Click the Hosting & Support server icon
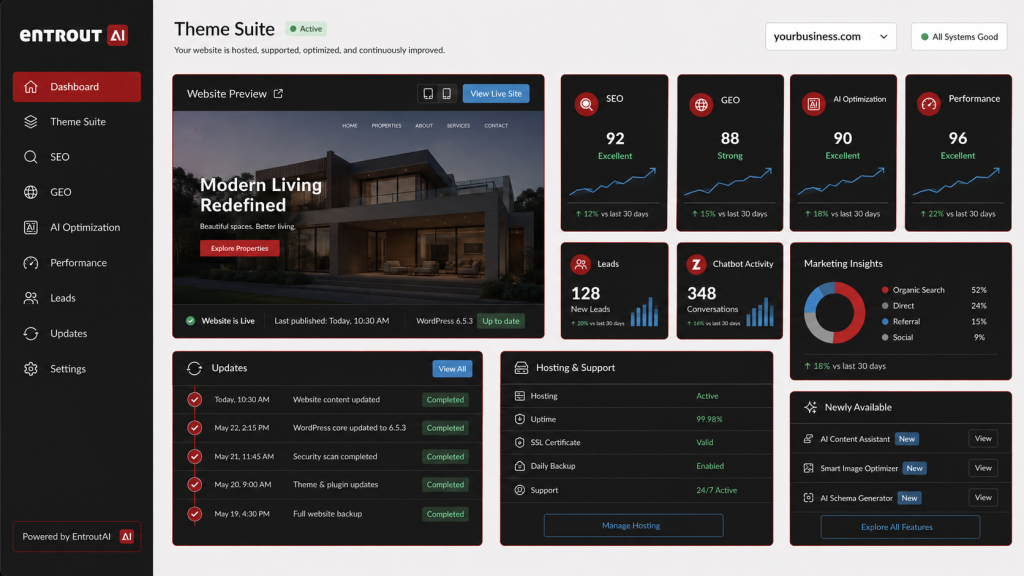The width and height of the screenshot is (1024, 576). [521, 368]
